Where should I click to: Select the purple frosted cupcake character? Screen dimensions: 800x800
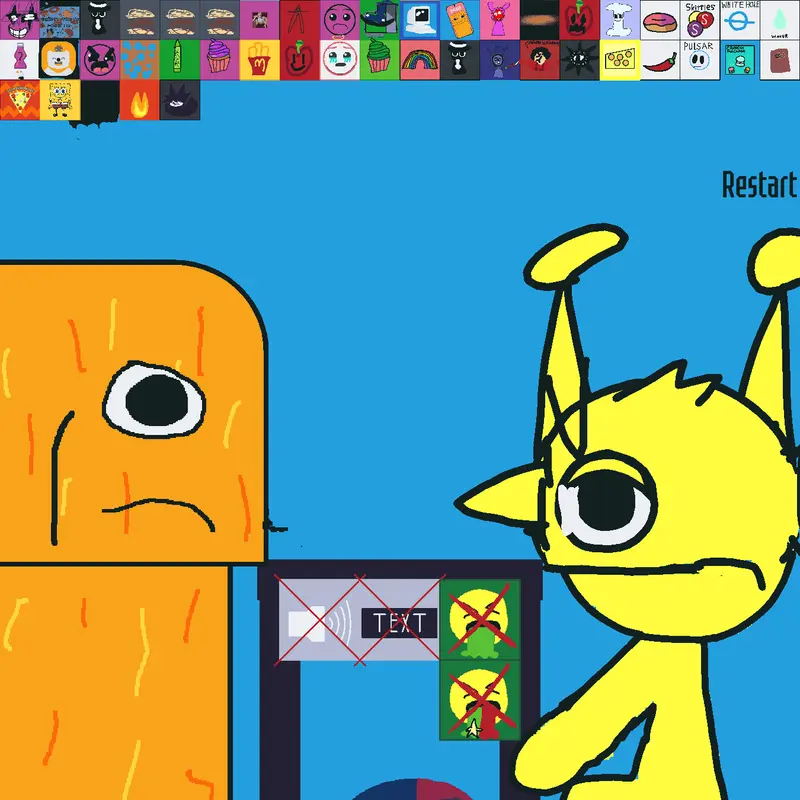coord(219,60)
